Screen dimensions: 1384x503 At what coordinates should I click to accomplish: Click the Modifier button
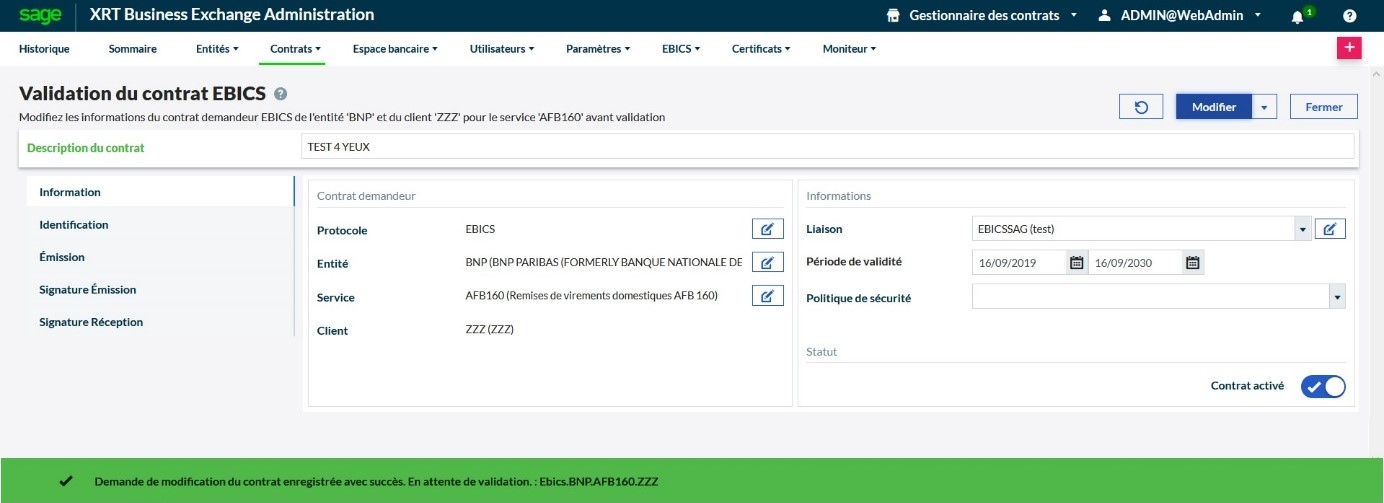click(x=1214, y=107)
